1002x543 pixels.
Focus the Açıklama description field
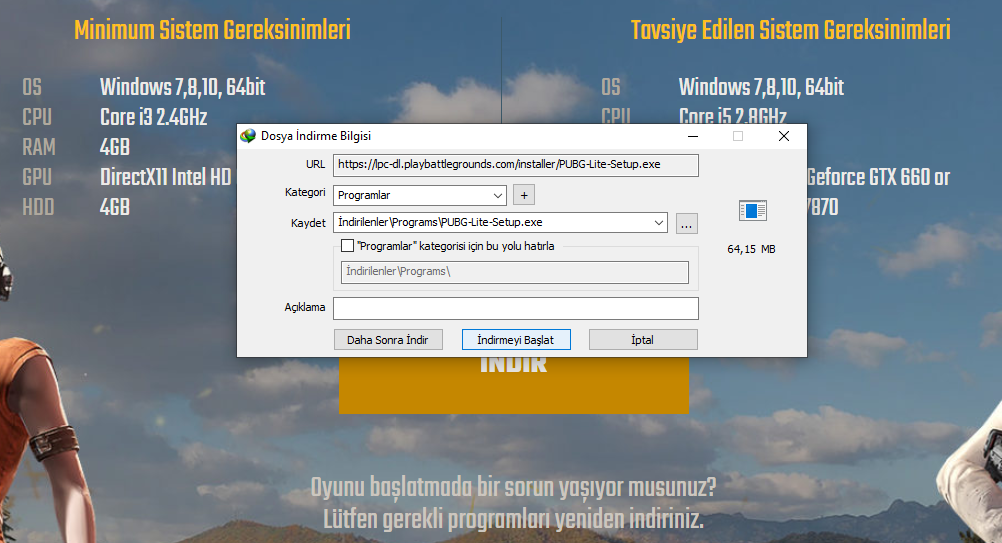(x=516, y=309)
